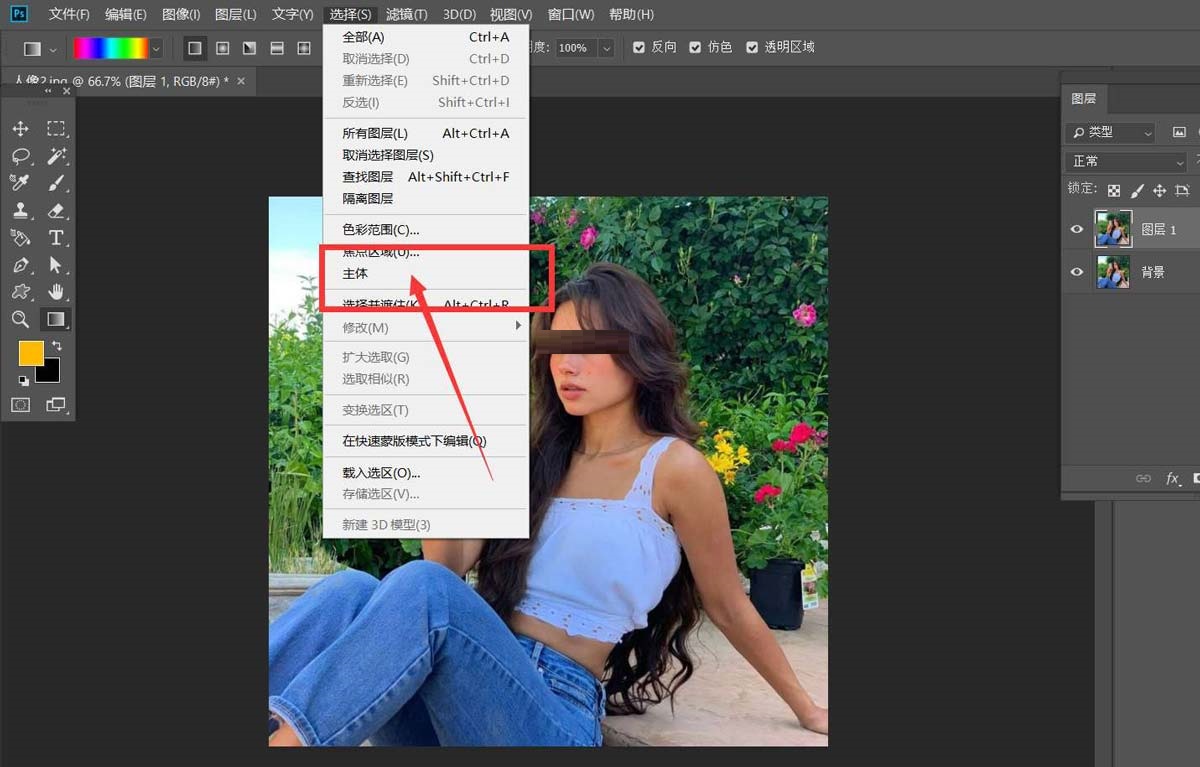Click the foreground color swatch

pyautogui.click(x=32, y=354)
